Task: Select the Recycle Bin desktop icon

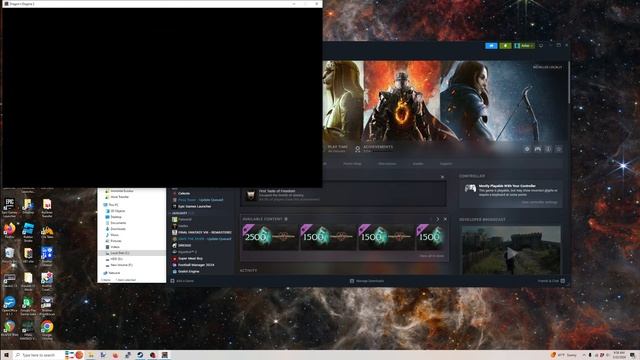Action: 9,255
